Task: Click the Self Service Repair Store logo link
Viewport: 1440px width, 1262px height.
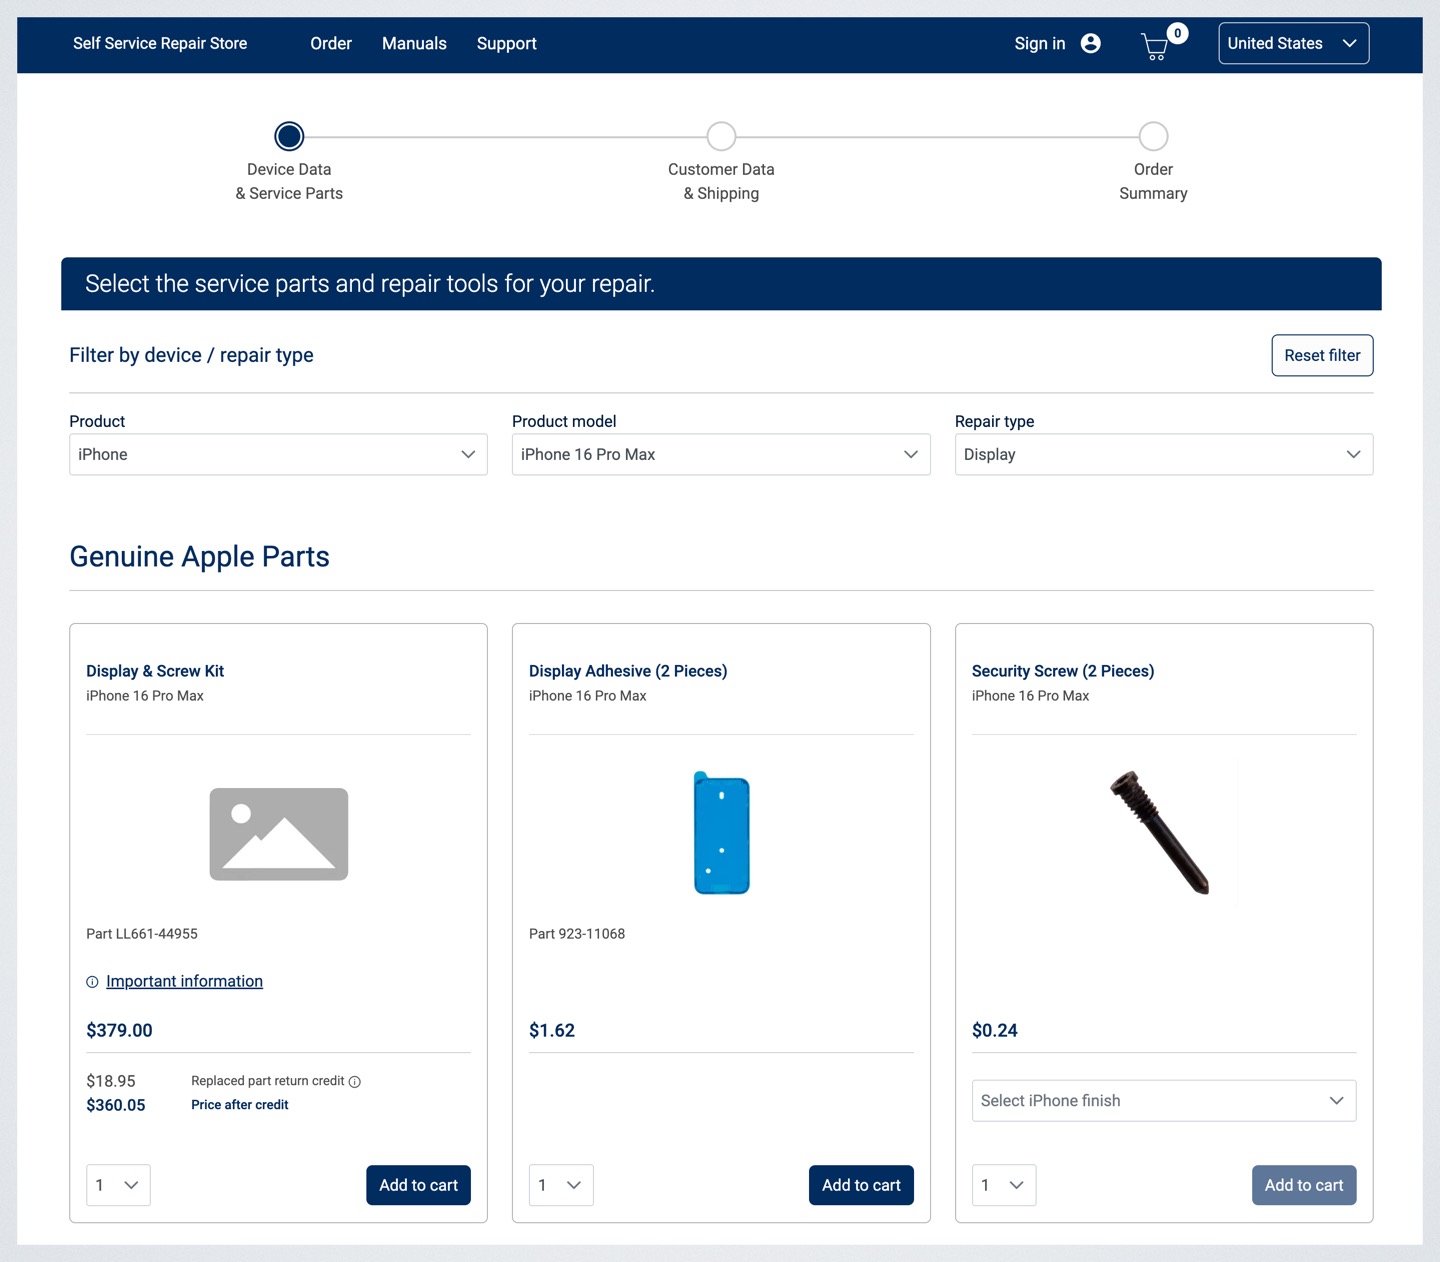Action: click(160, 43)
